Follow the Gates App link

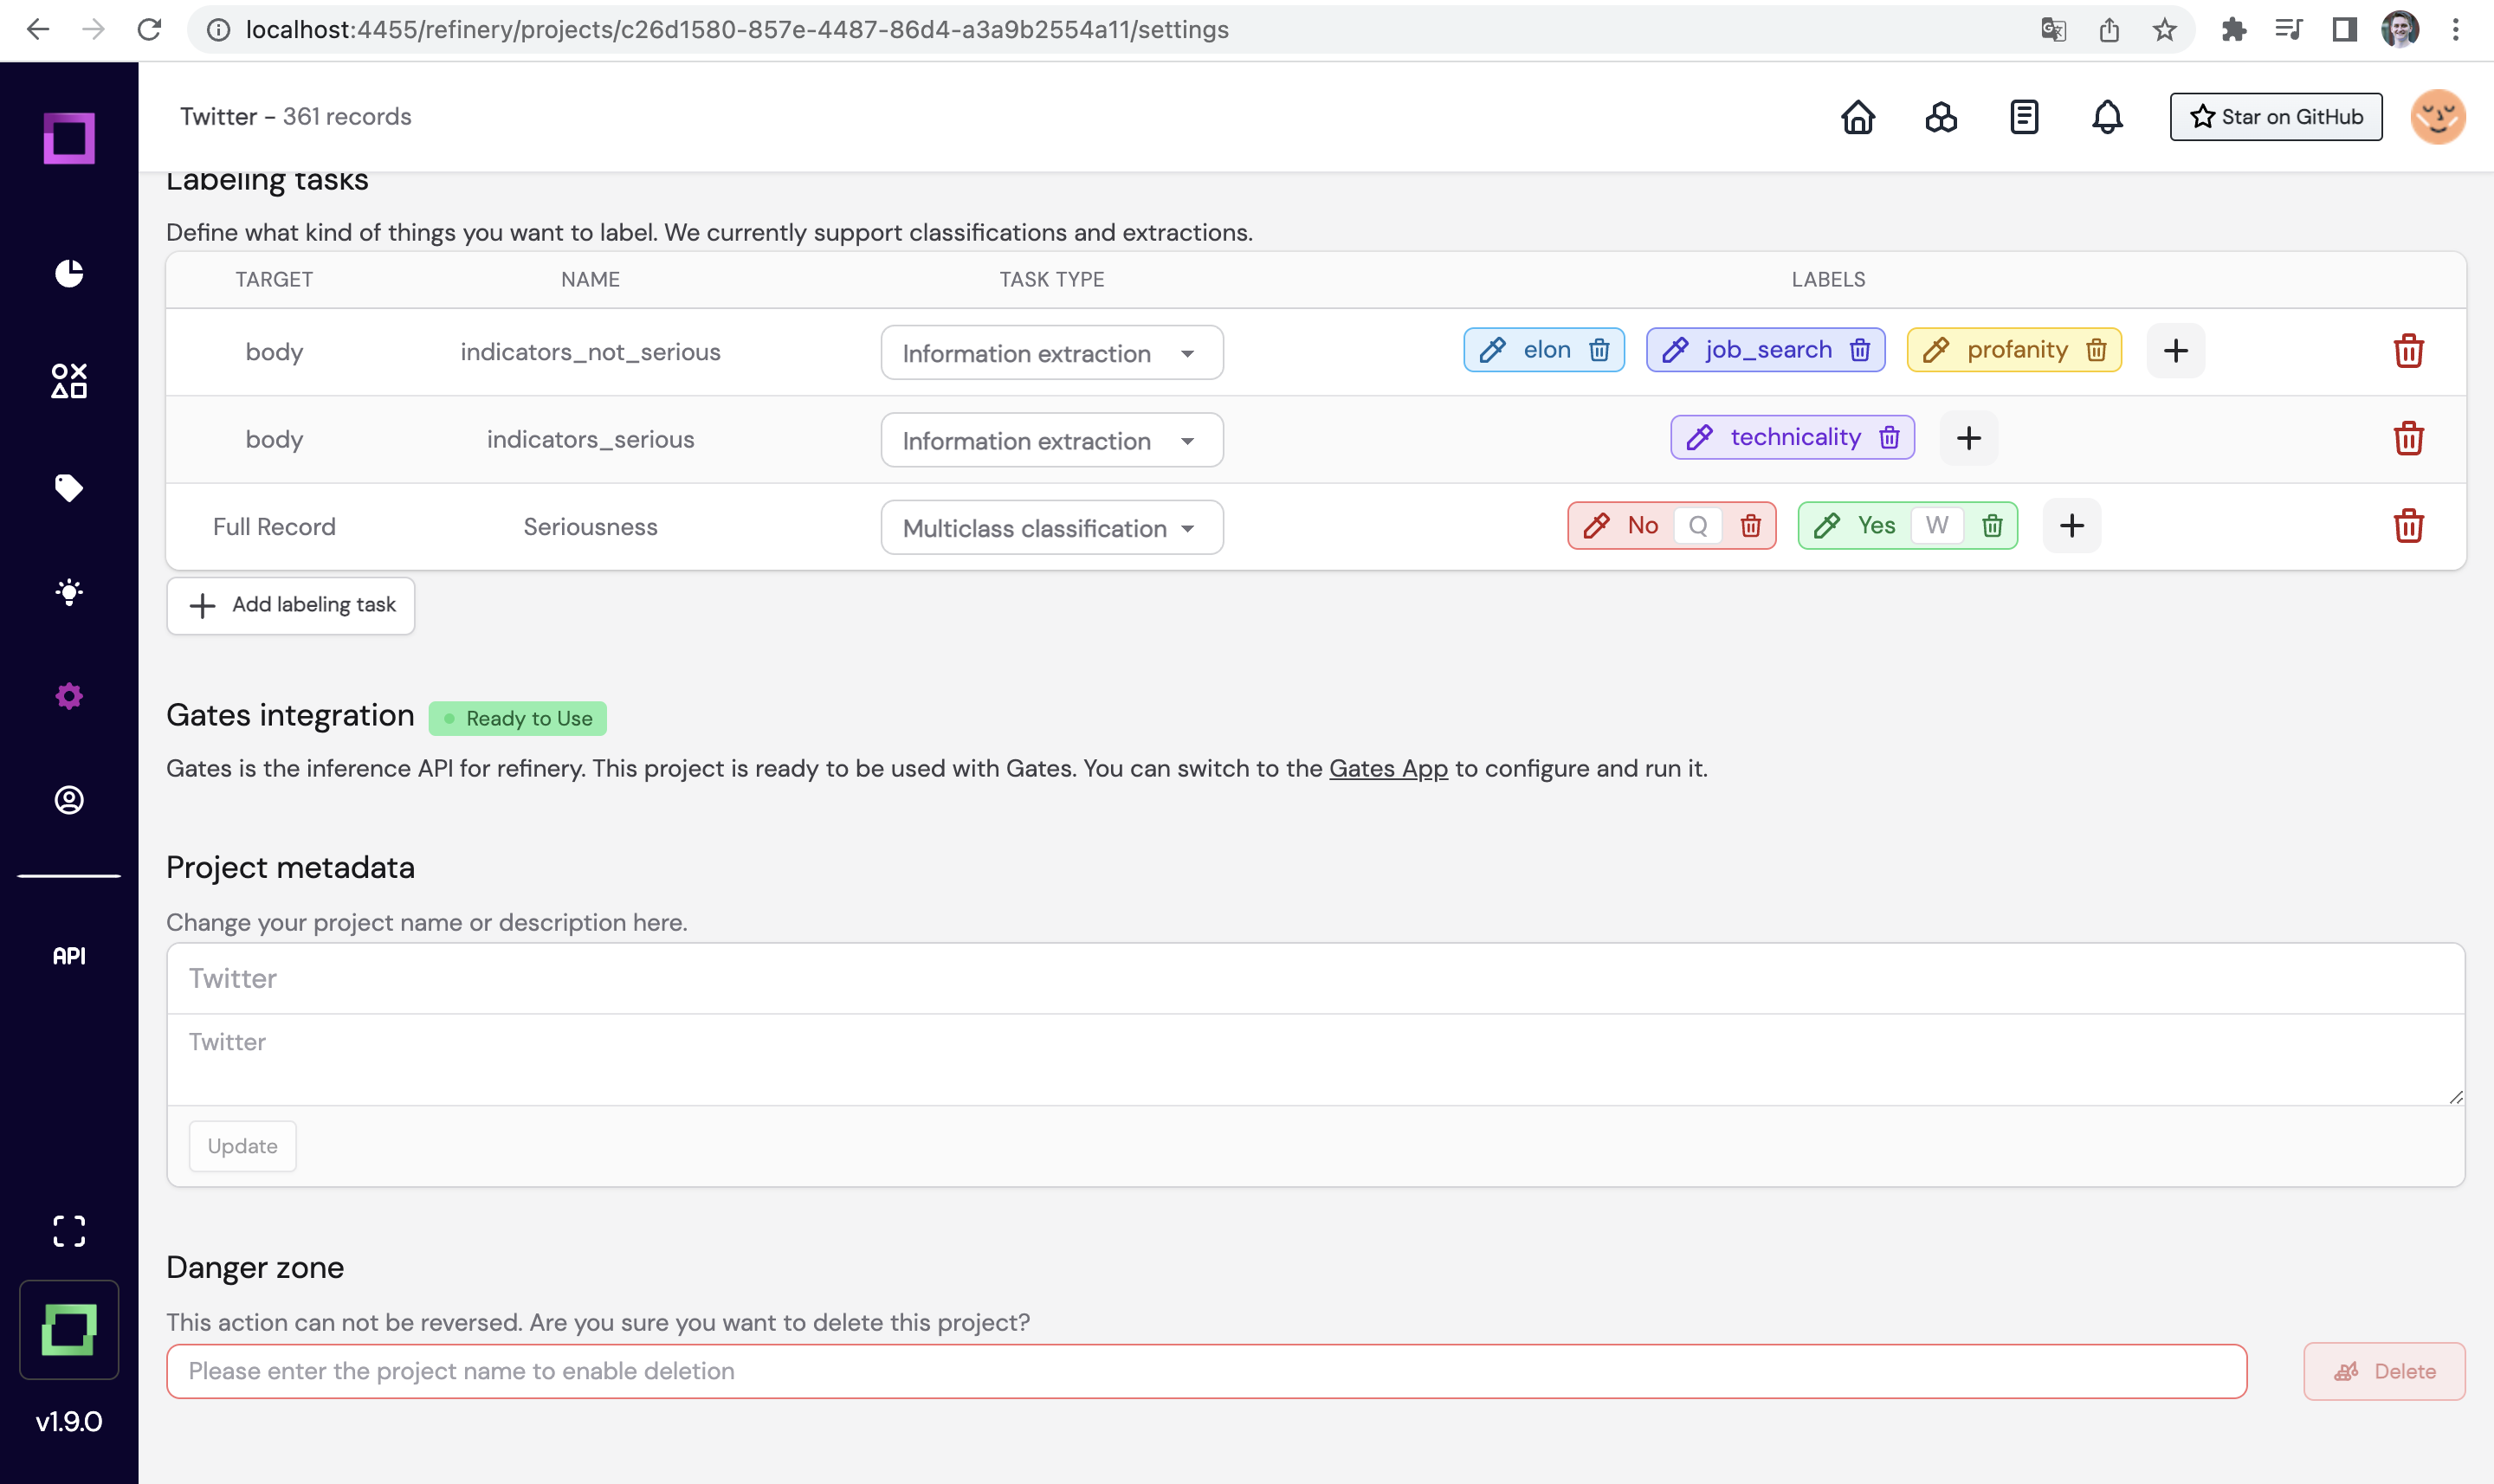pos(1388,768)
